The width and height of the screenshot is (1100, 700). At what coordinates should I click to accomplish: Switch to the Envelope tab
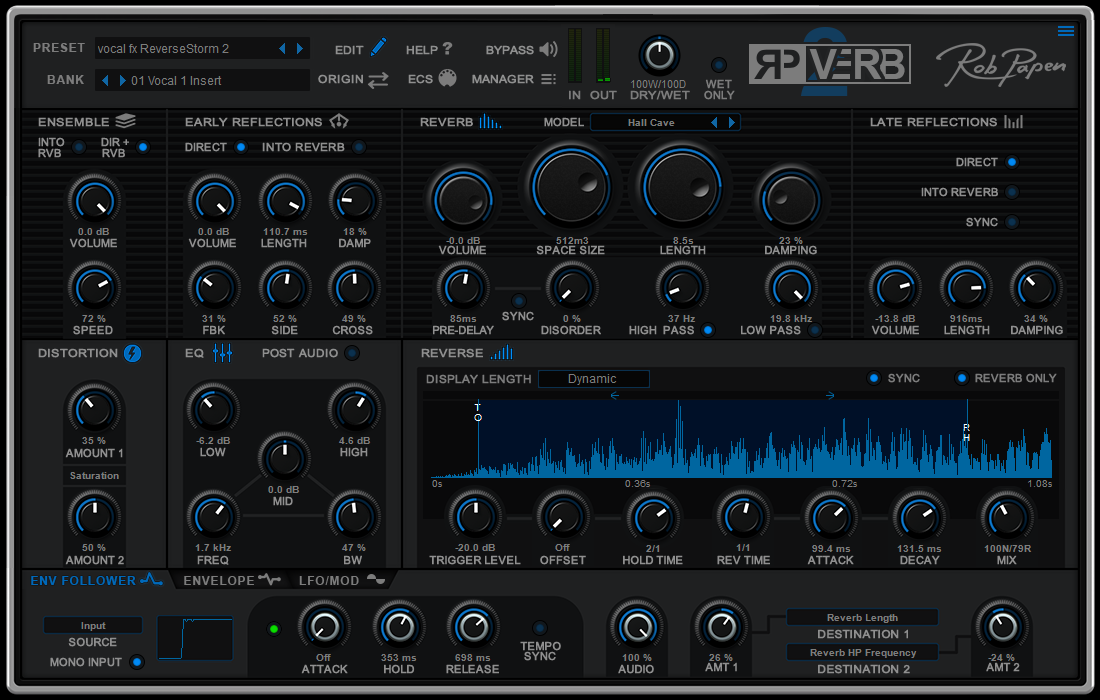coord(228,580)
